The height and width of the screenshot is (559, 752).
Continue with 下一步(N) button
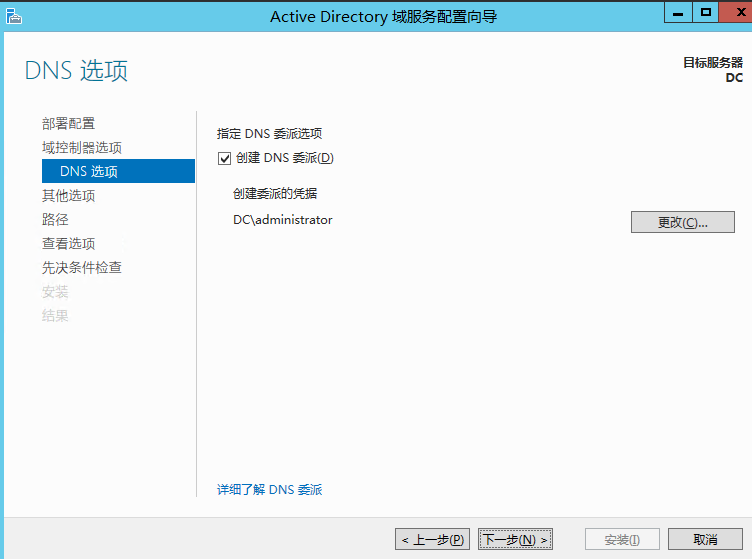click(x=515, y=539)
